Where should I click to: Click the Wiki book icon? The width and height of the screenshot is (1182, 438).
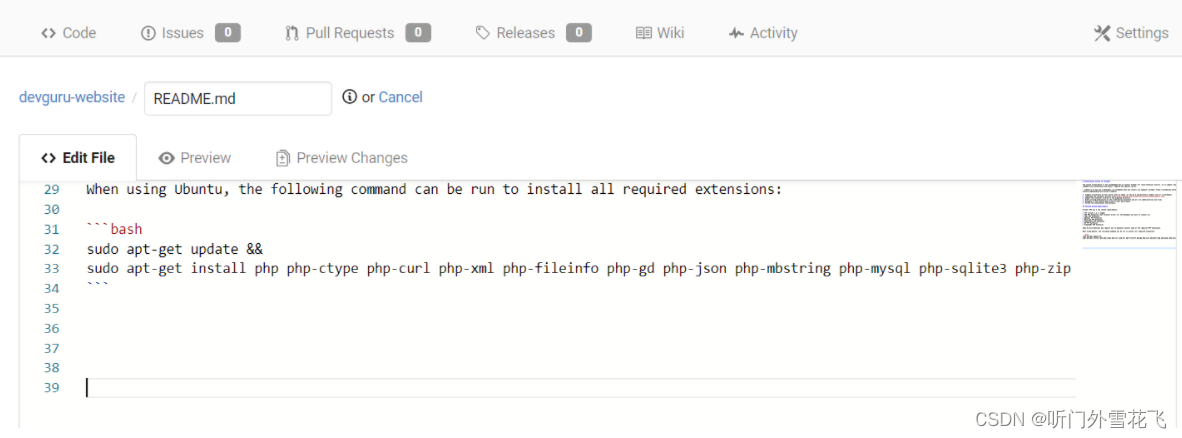(643, 33)
